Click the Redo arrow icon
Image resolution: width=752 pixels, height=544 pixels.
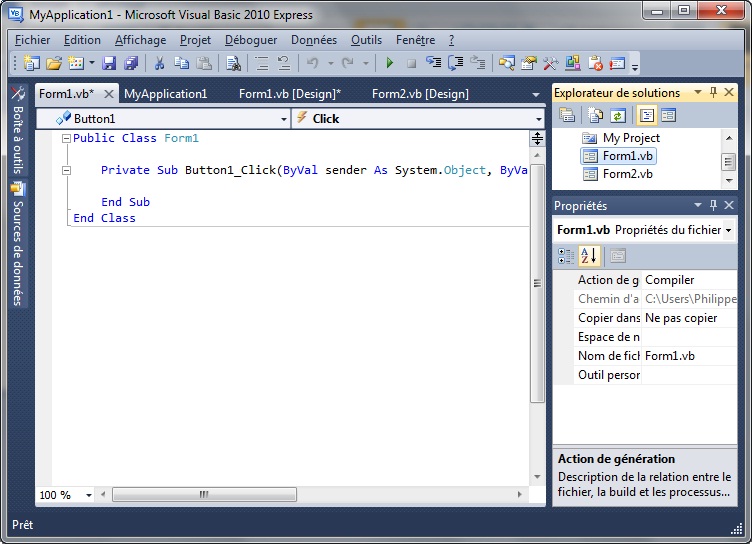point(348,63)
